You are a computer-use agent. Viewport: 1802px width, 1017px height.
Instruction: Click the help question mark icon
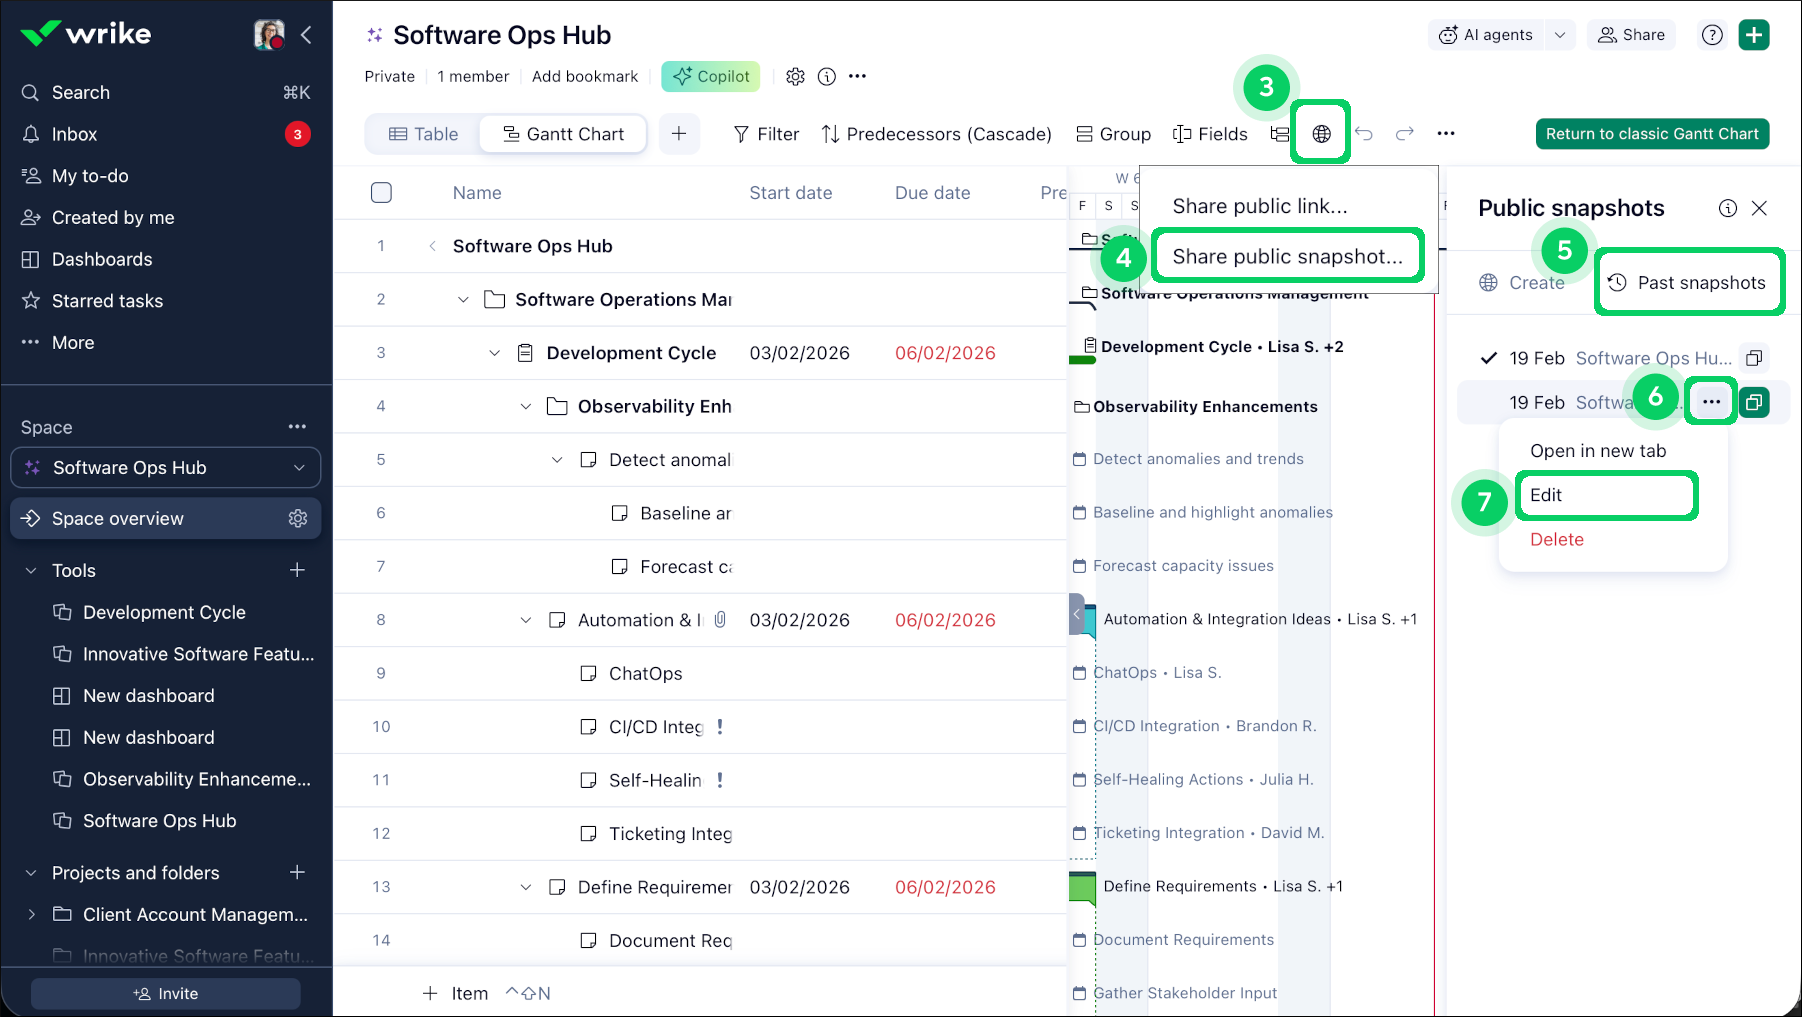click(1712, 35)
